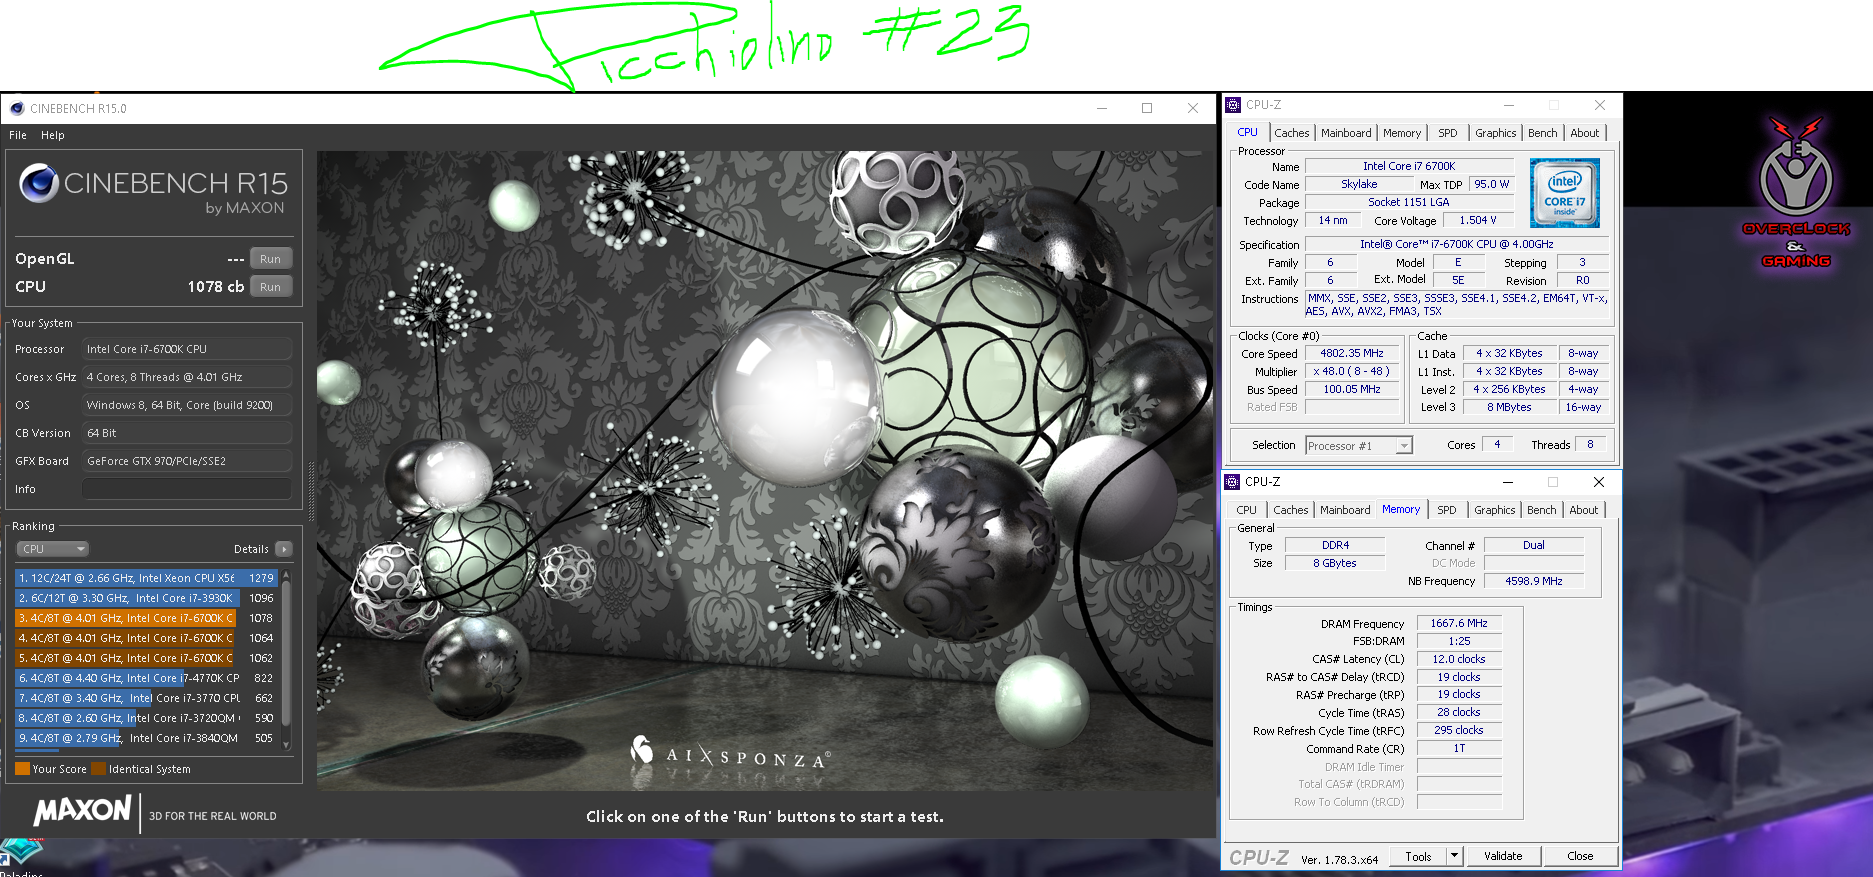Viewport: 1873px width, 877px height.
Task: Select ranking row 1 Intel Xeon 12C/24T
Action: (146, 578)
